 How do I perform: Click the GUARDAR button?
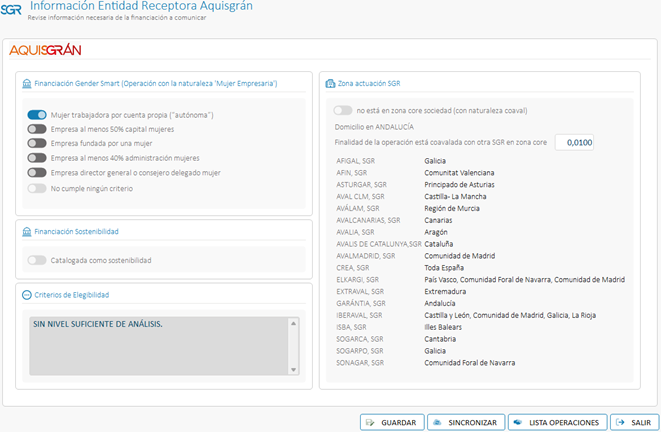coord(392,422)
